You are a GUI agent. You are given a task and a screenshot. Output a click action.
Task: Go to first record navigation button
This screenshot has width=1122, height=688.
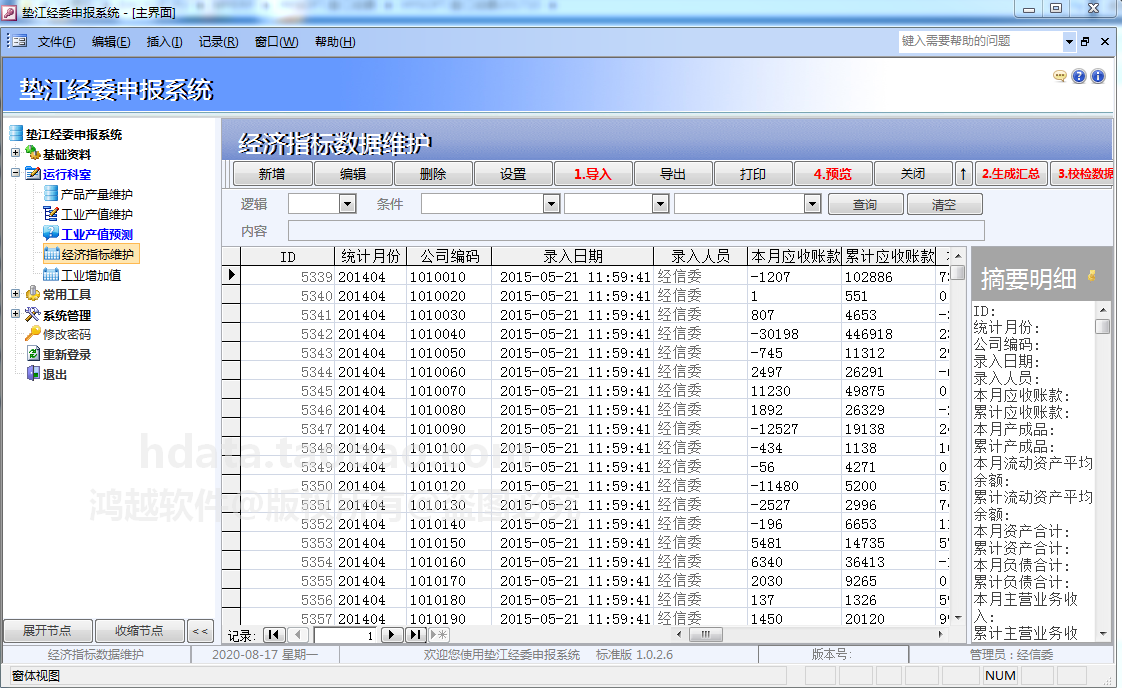pos(275,635)
